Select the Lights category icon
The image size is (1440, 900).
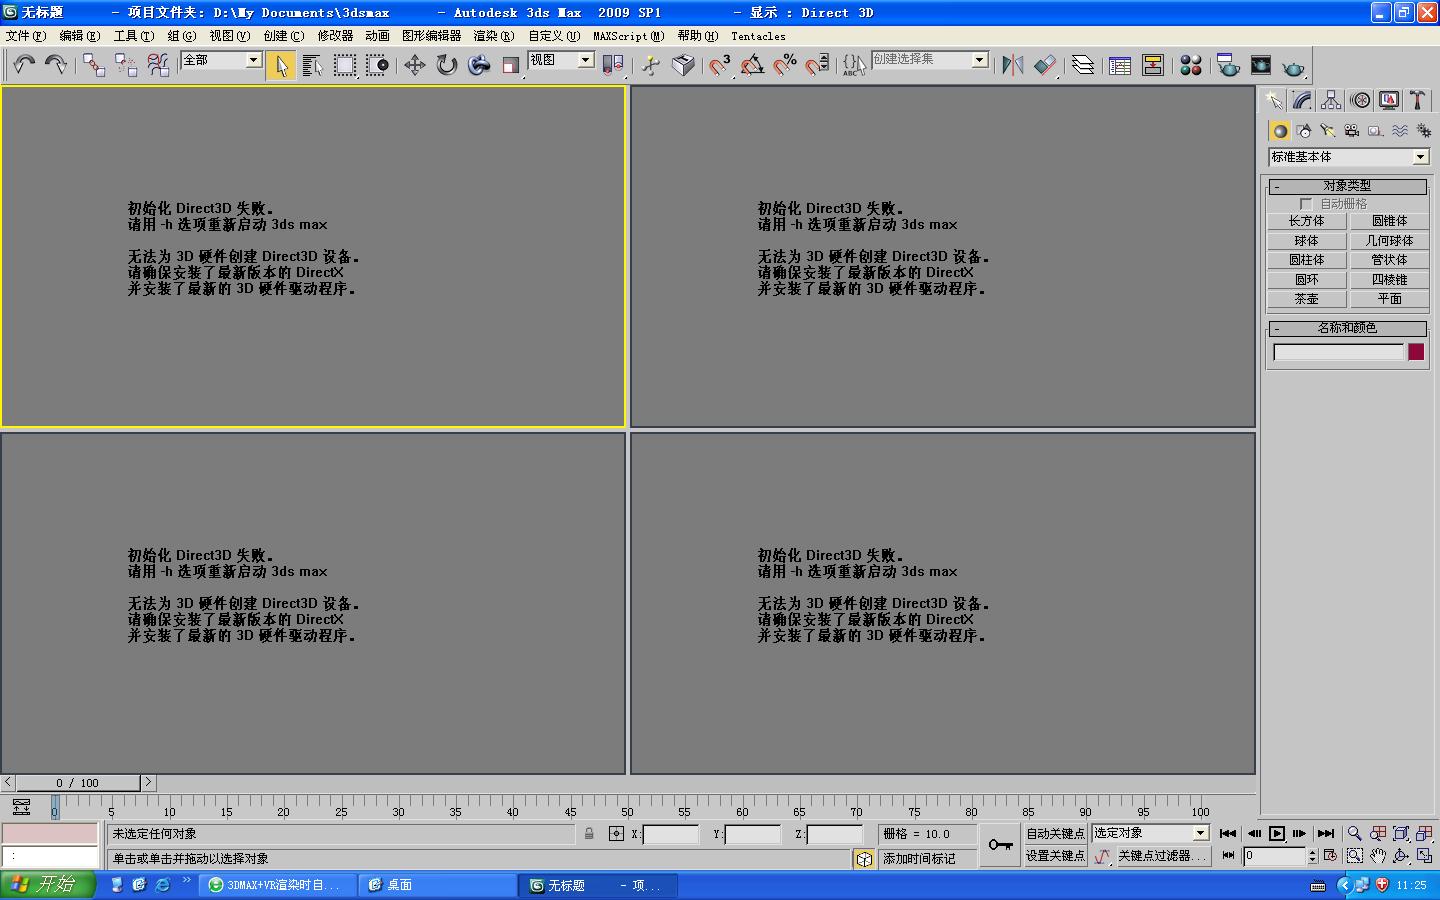click(x=1328, y=131)
